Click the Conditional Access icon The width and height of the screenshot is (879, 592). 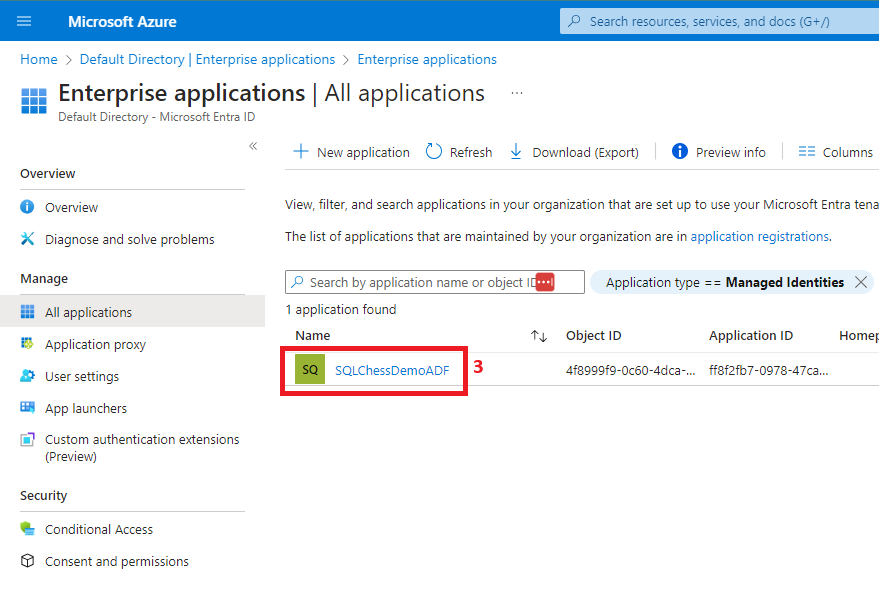[x=27, y=529]
